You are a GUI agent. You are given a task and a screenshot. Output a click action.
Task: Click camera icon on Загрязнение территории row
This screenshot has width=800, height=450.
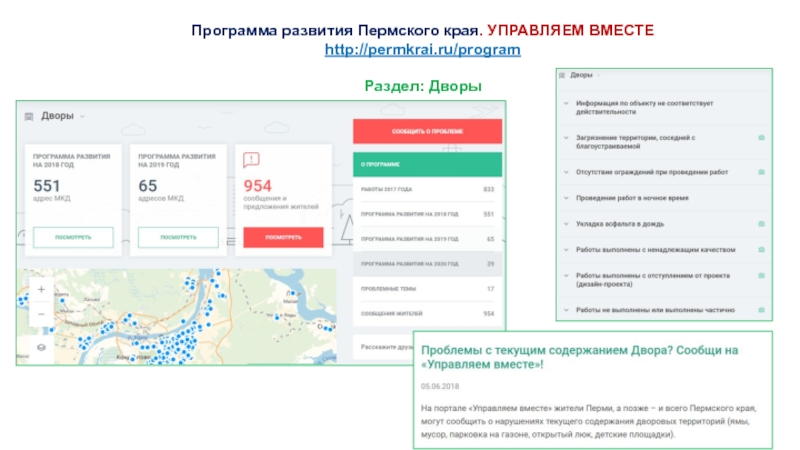[761, 138]
